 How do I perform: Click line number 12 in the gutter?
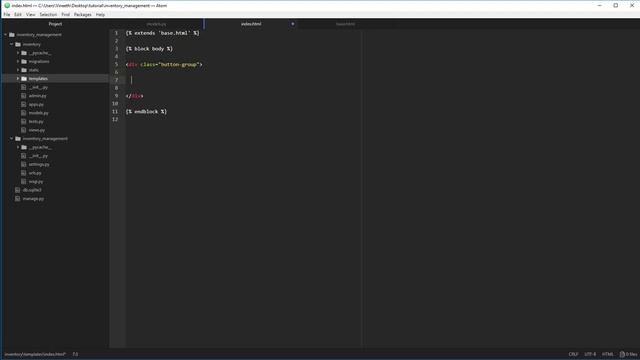click(x=115, y=120)
